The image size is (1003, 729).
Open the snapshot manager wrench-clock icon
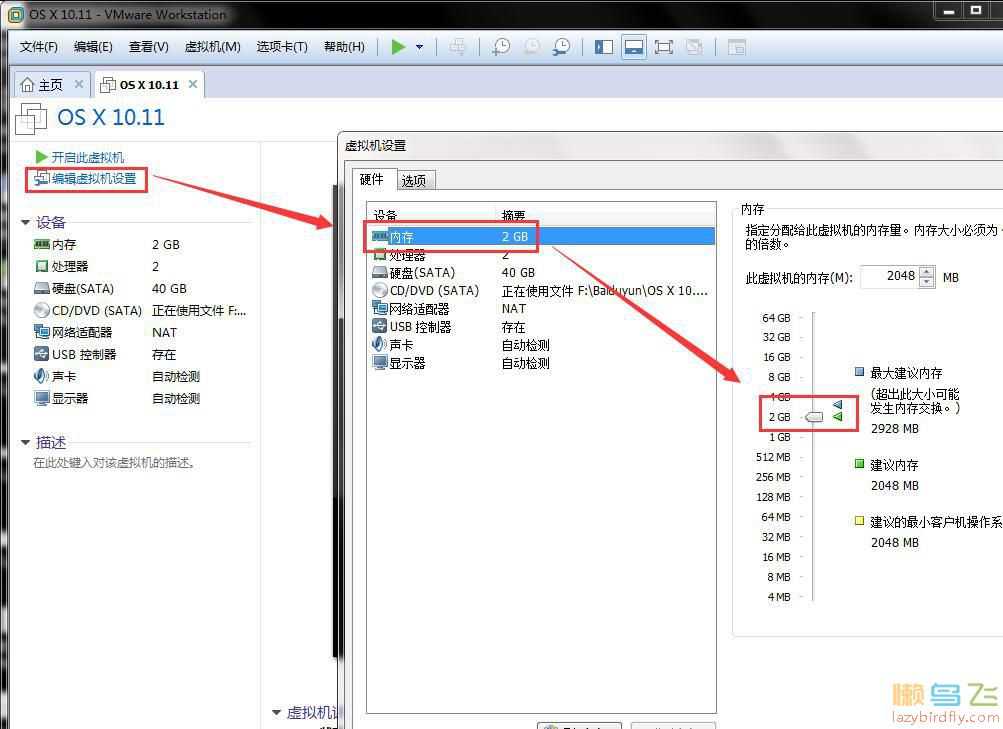(x=562, y=47)
